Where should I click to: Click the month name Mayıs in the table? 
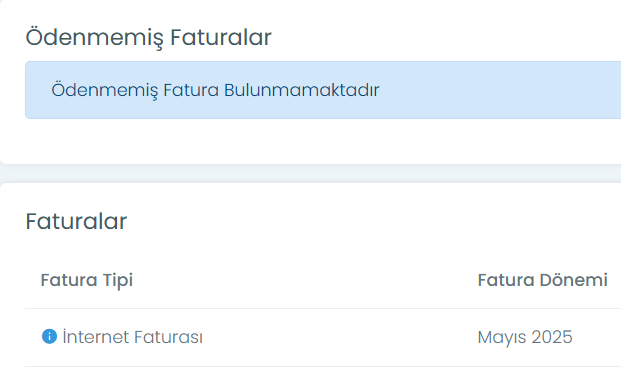click(502, 338)
